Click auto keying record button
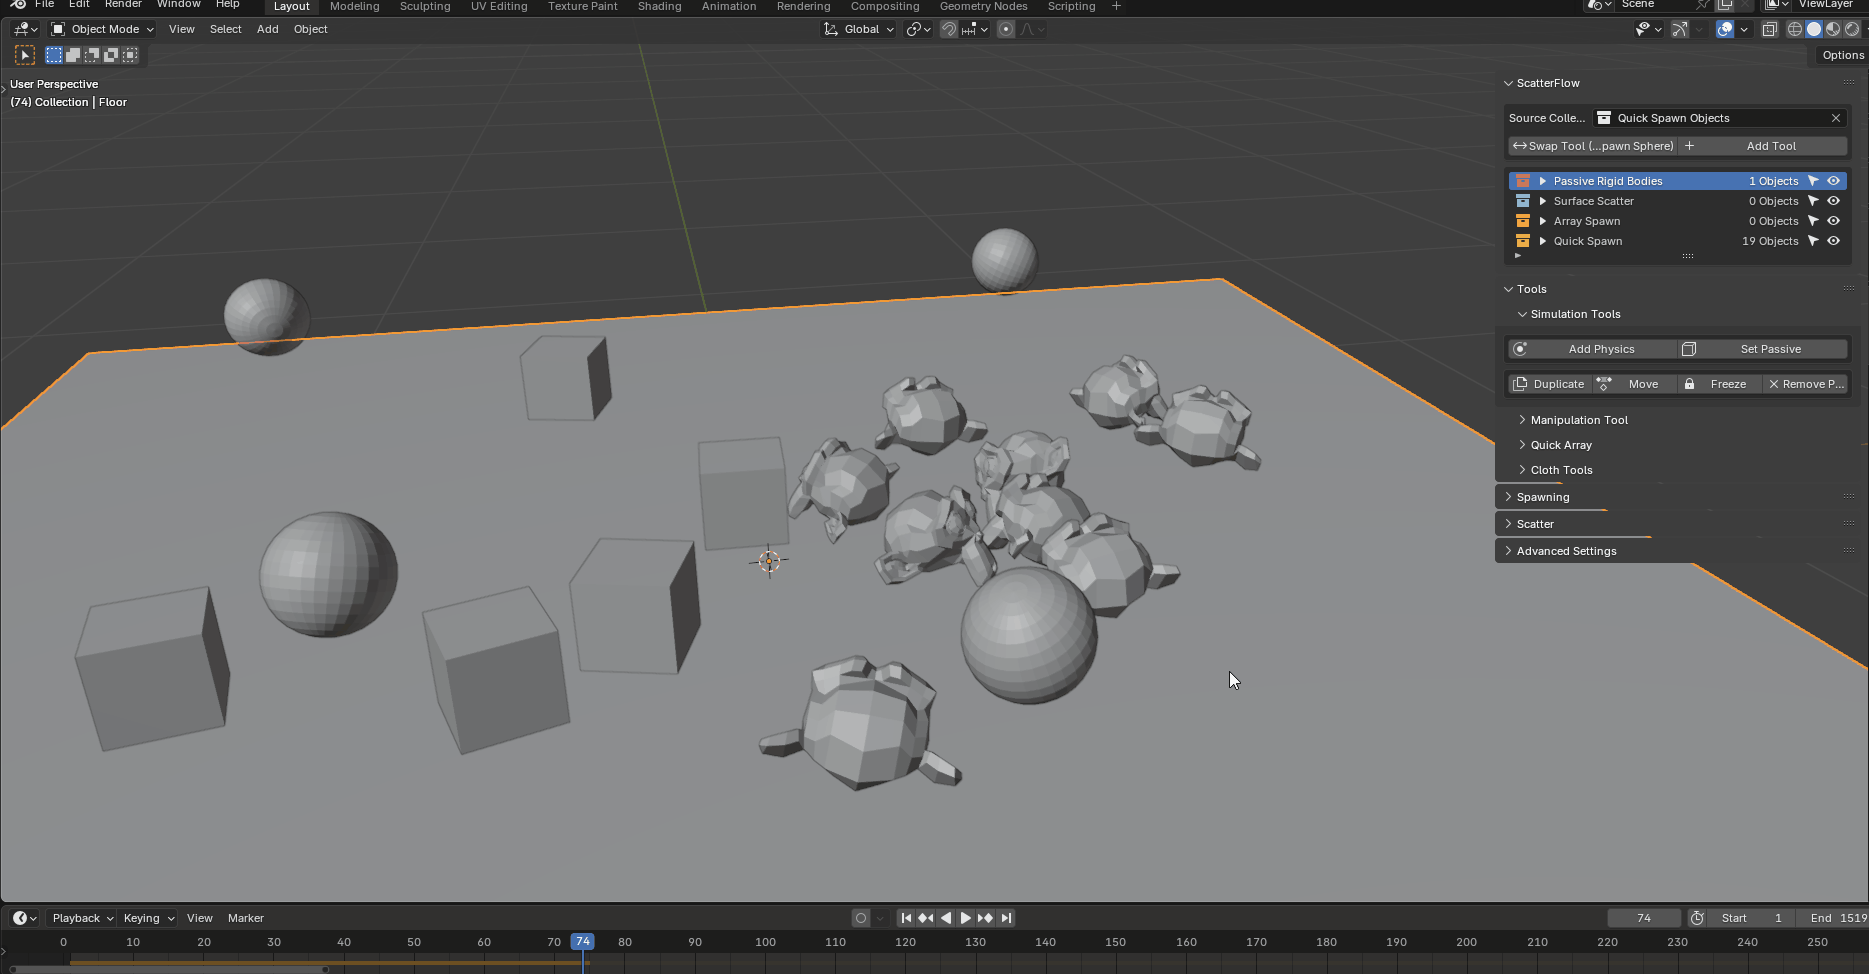The height and width of the screenshot is (974, 1869). [860, 918]
